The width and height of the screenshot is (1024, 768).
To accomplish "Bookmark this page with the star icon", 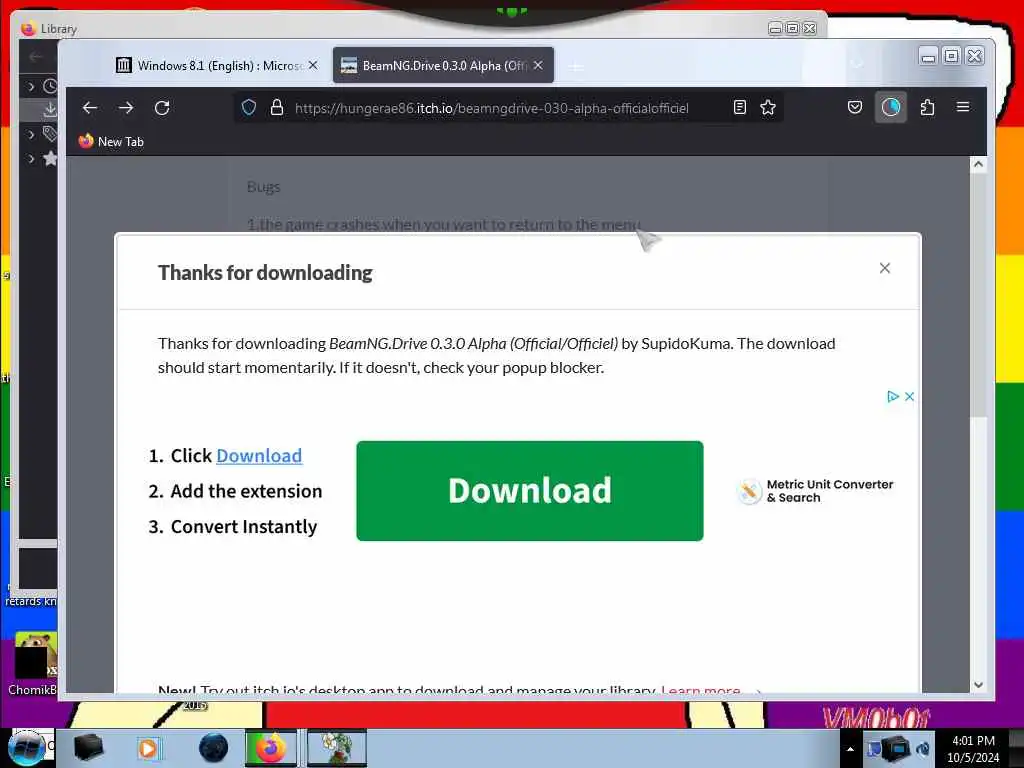I will [x=768, y=107].
